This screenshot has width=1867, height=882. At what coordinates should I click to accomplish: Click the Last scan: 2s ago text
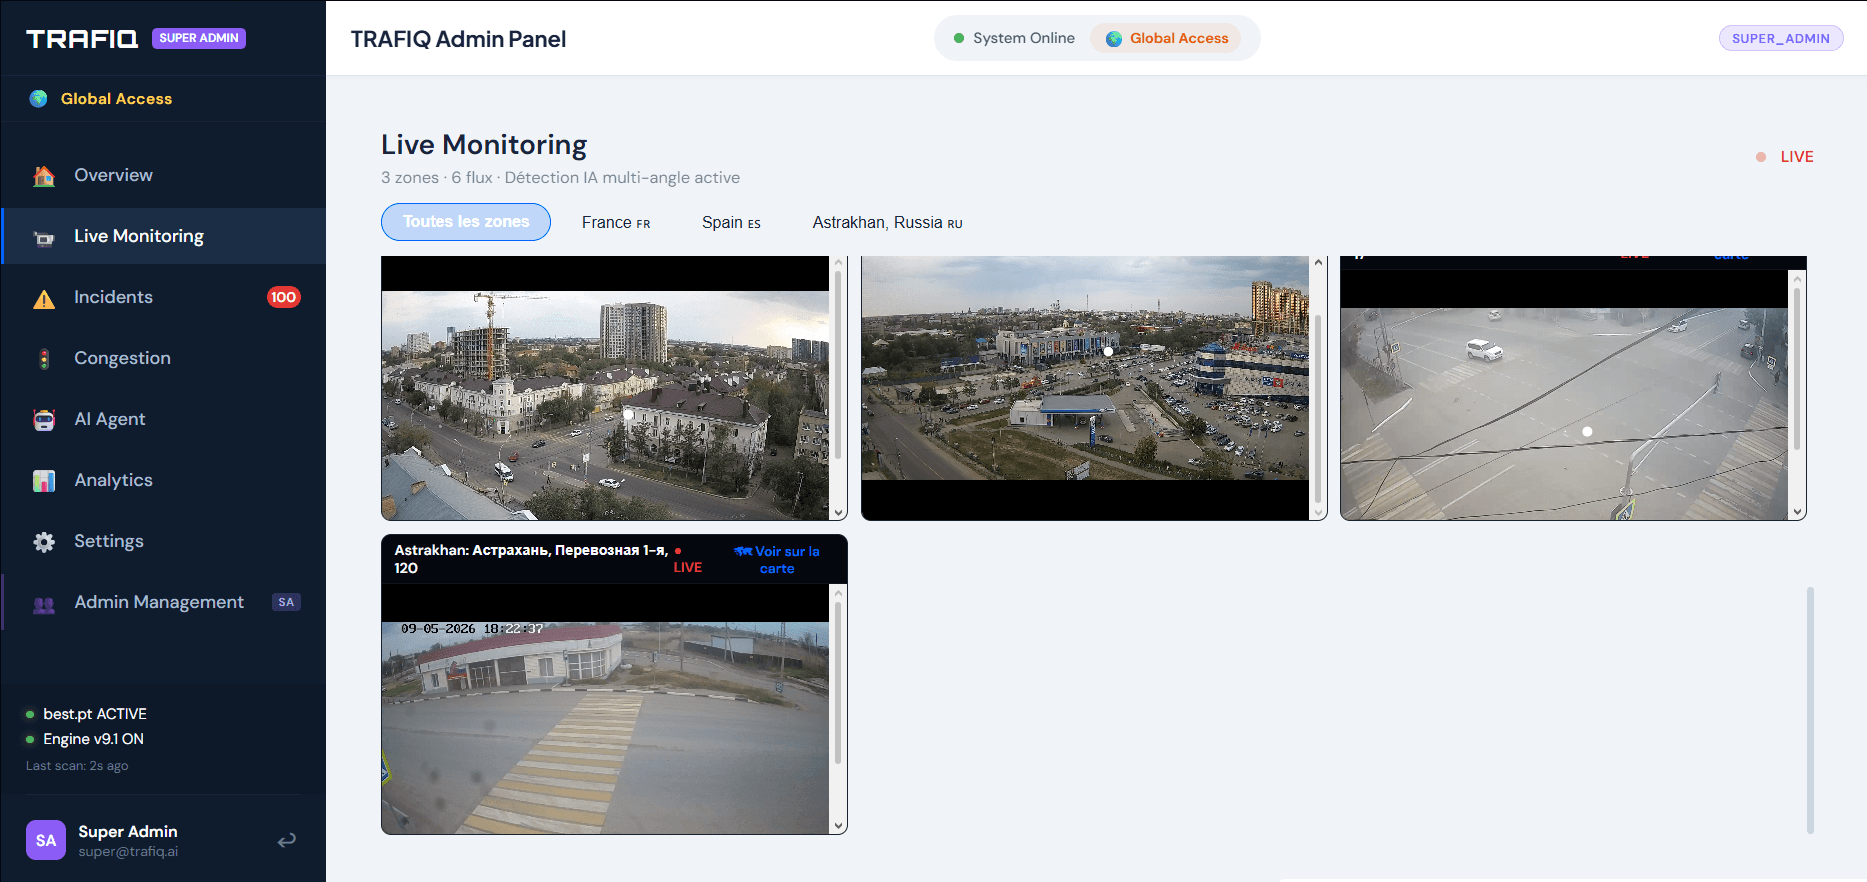(x=77, y=766)
